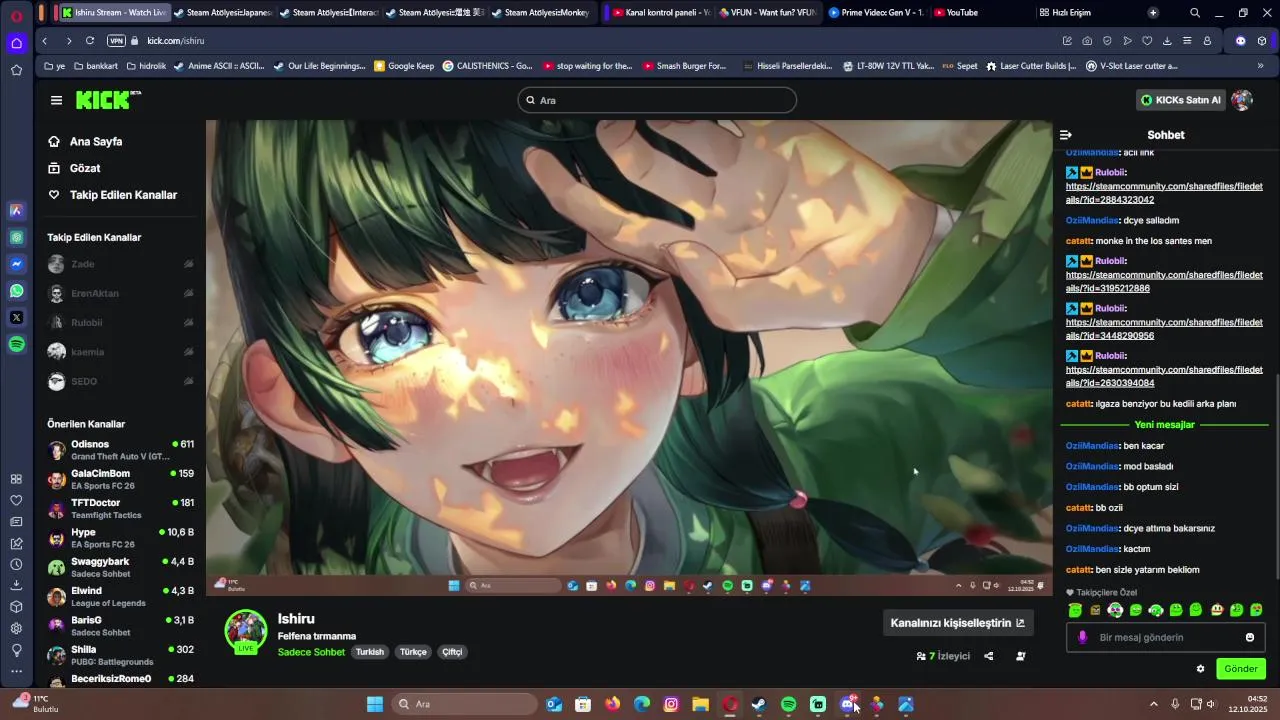Open X (Twitter) in Opera sidebar
1280x720 pixels.
(x=16, y=318)
